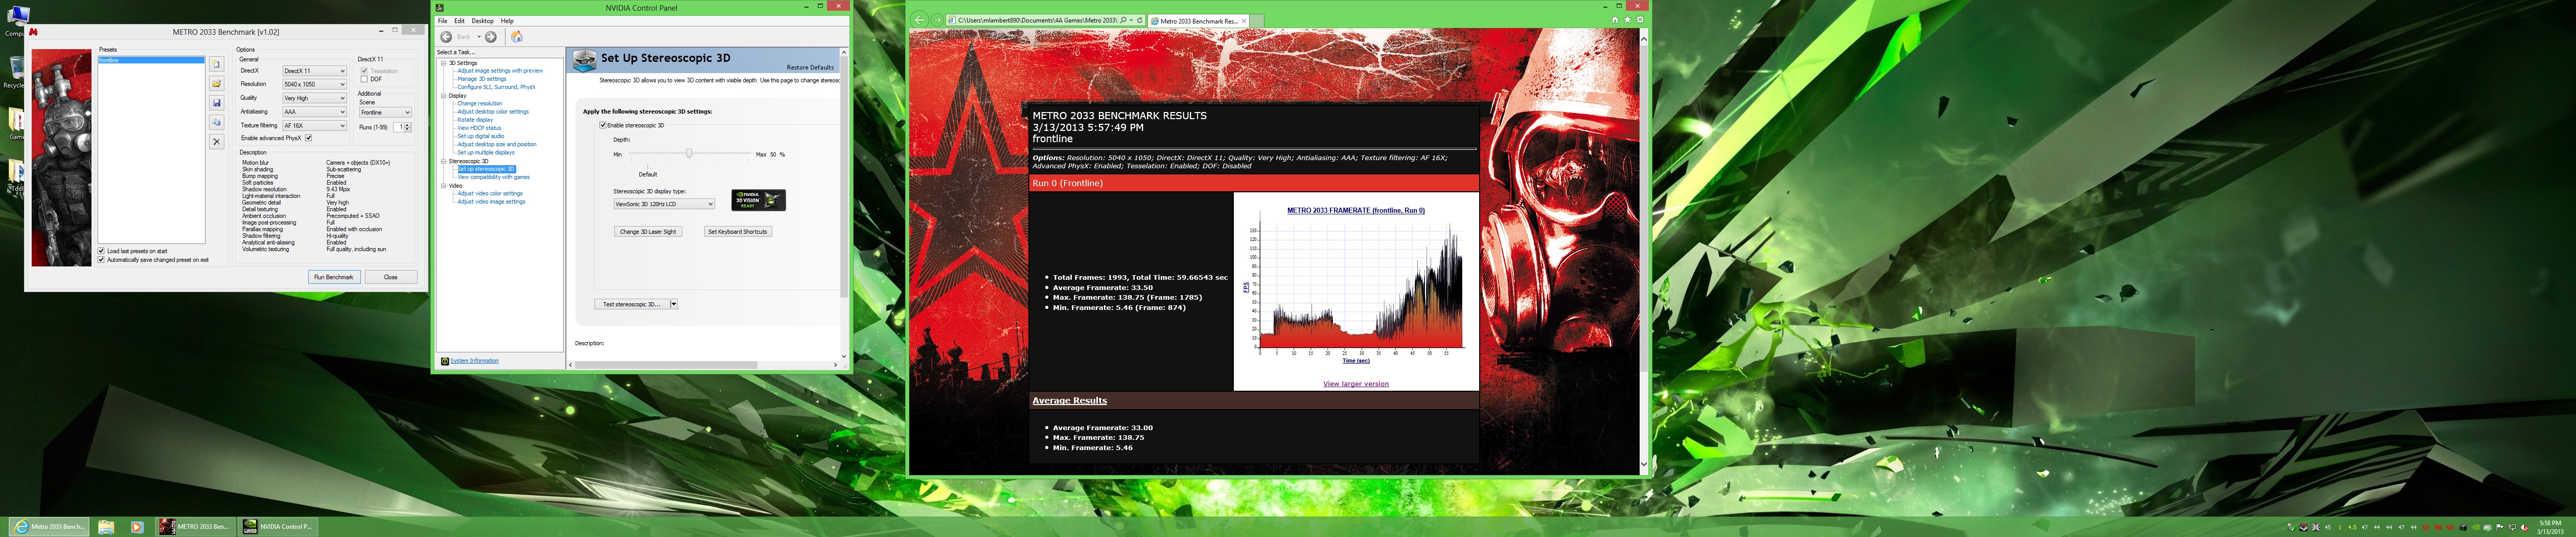Select Manage 3D settings in task tree

[x=481, y=79]
